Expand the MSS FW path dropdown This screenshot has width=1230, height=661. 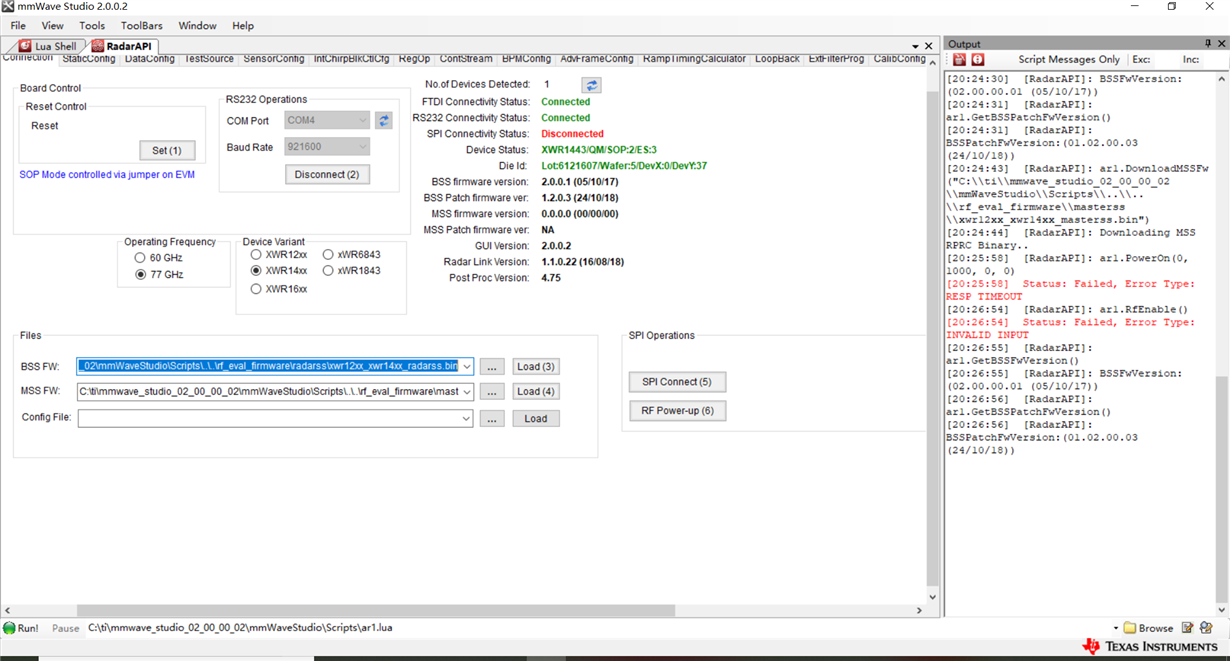click(467, 392)
